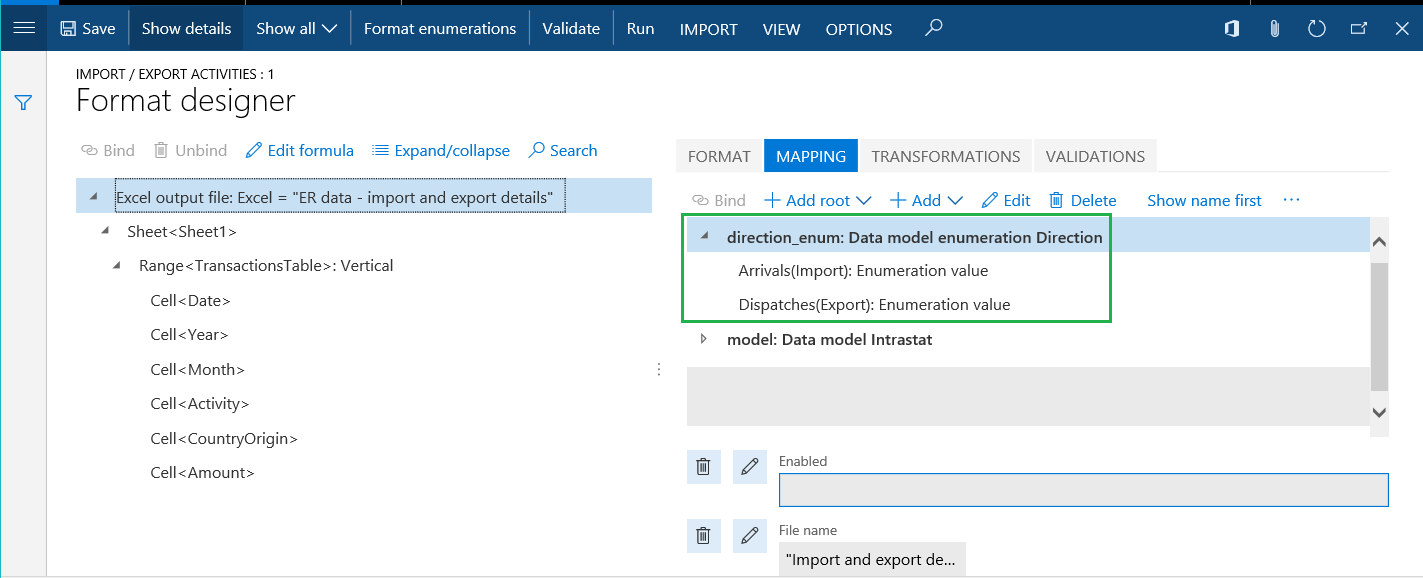Collapse the Sheet<Sheet1> tree node
This screenshot has height=578, width=1423.
105,231
